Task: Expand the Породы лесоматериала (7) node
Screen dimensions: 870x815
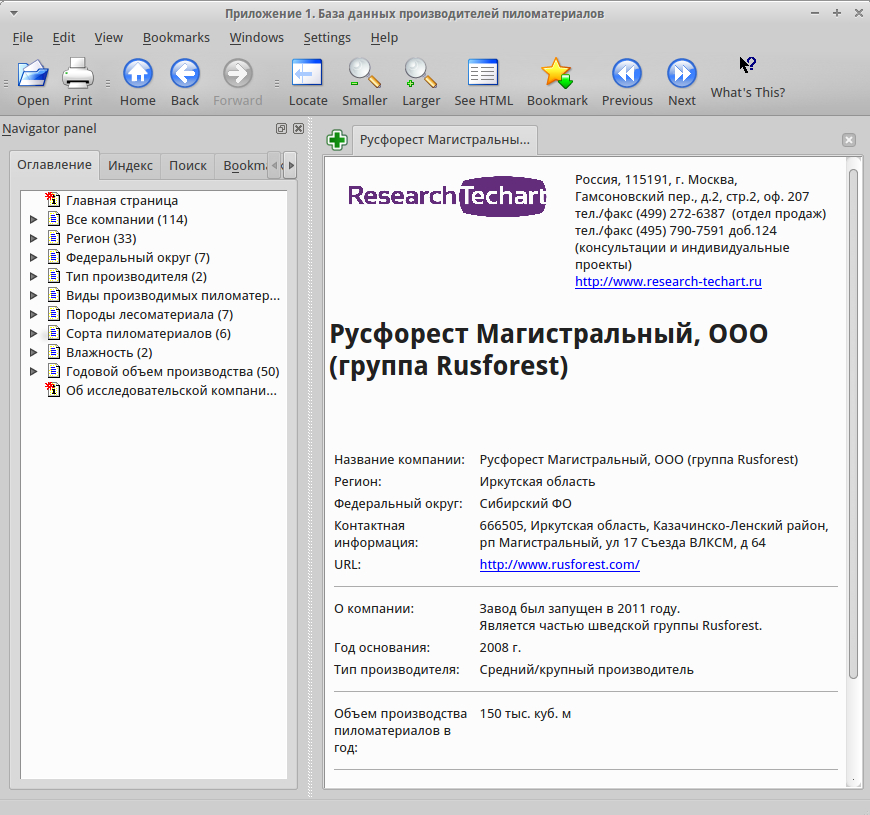Action: coord(33,315)
